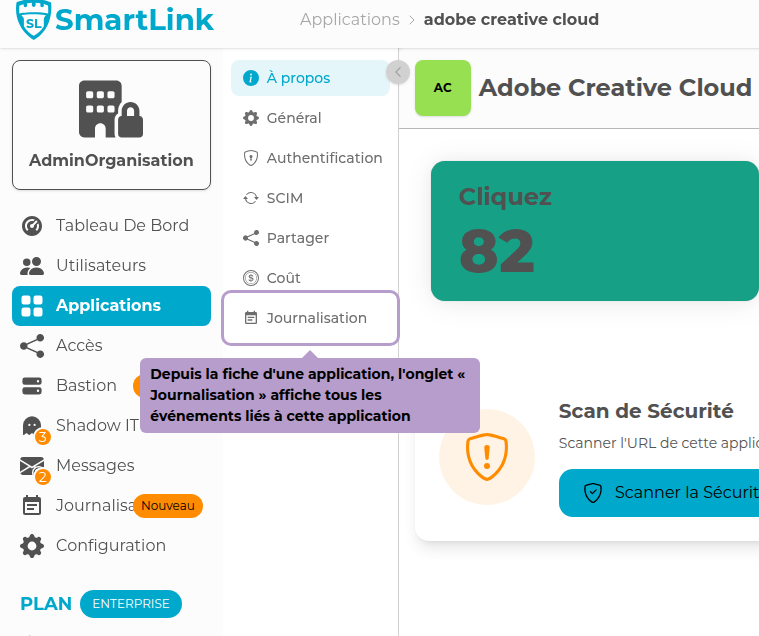
Task: Open the Général settings tab
Action: [293, 118]
